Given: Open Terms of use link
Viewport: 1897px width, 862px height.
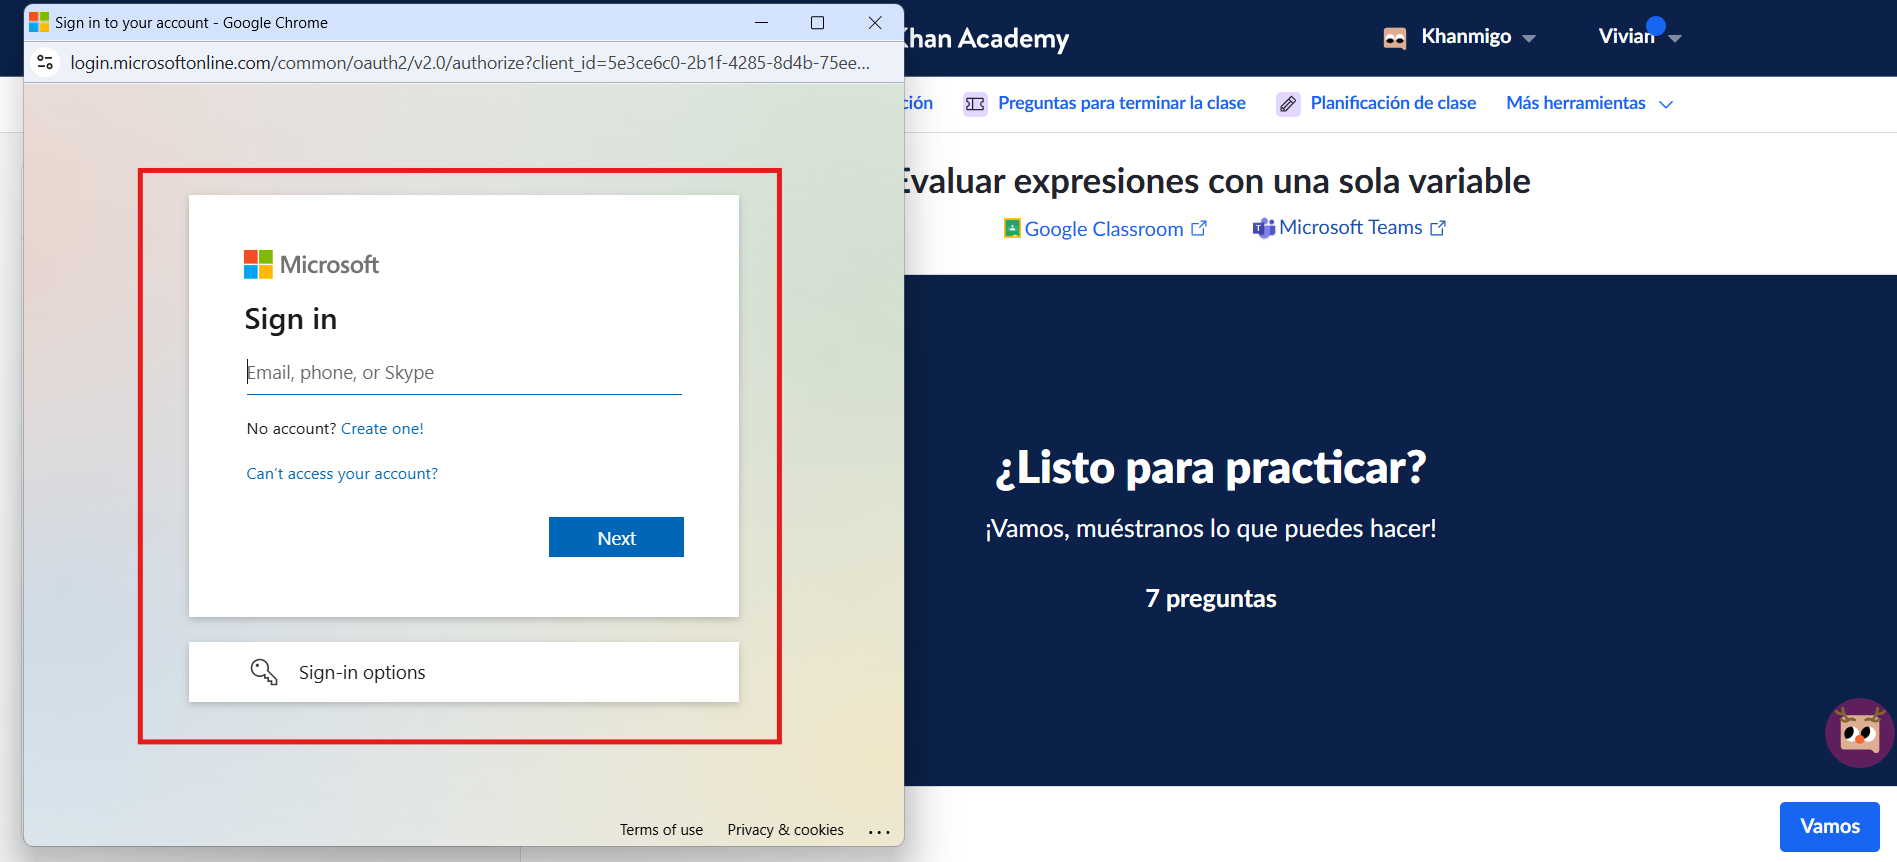Looking at the screenshot, I should (661, 830).
